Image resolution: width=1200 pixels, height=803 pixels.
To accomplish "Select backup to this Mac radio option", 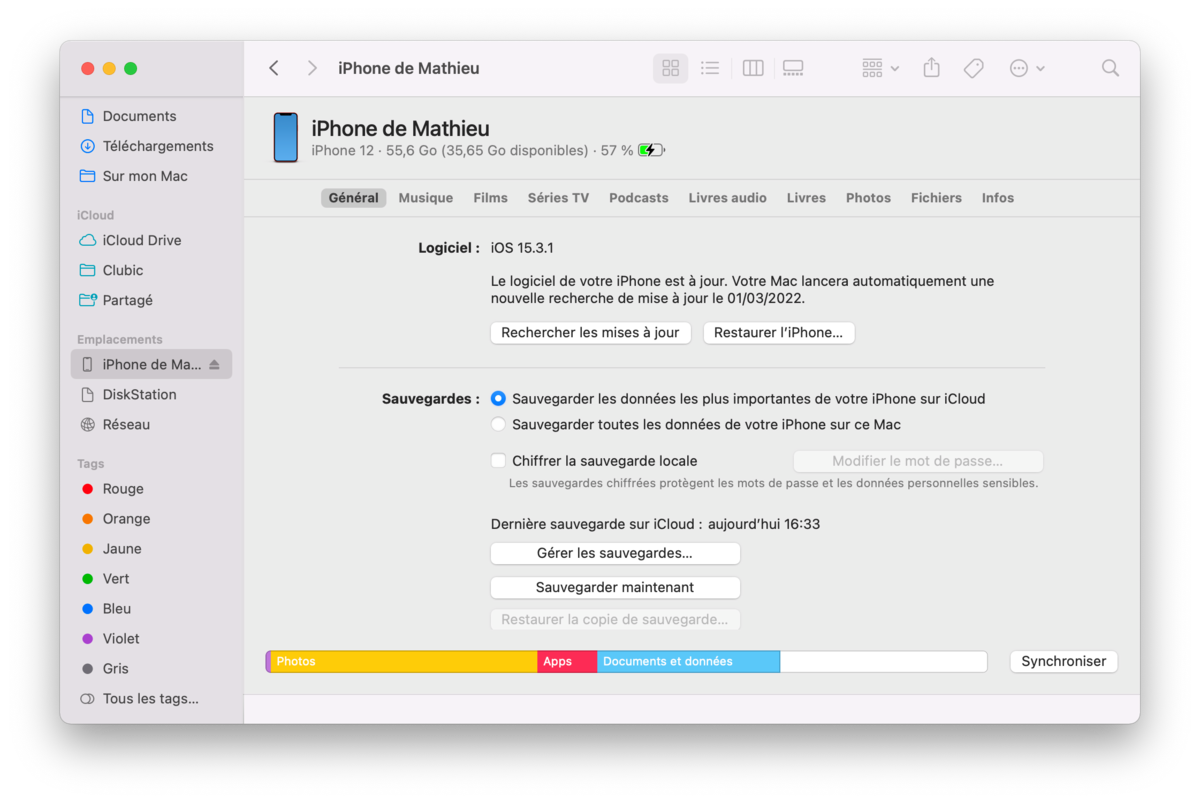I will pyautogui.click(x=499, y=425).
